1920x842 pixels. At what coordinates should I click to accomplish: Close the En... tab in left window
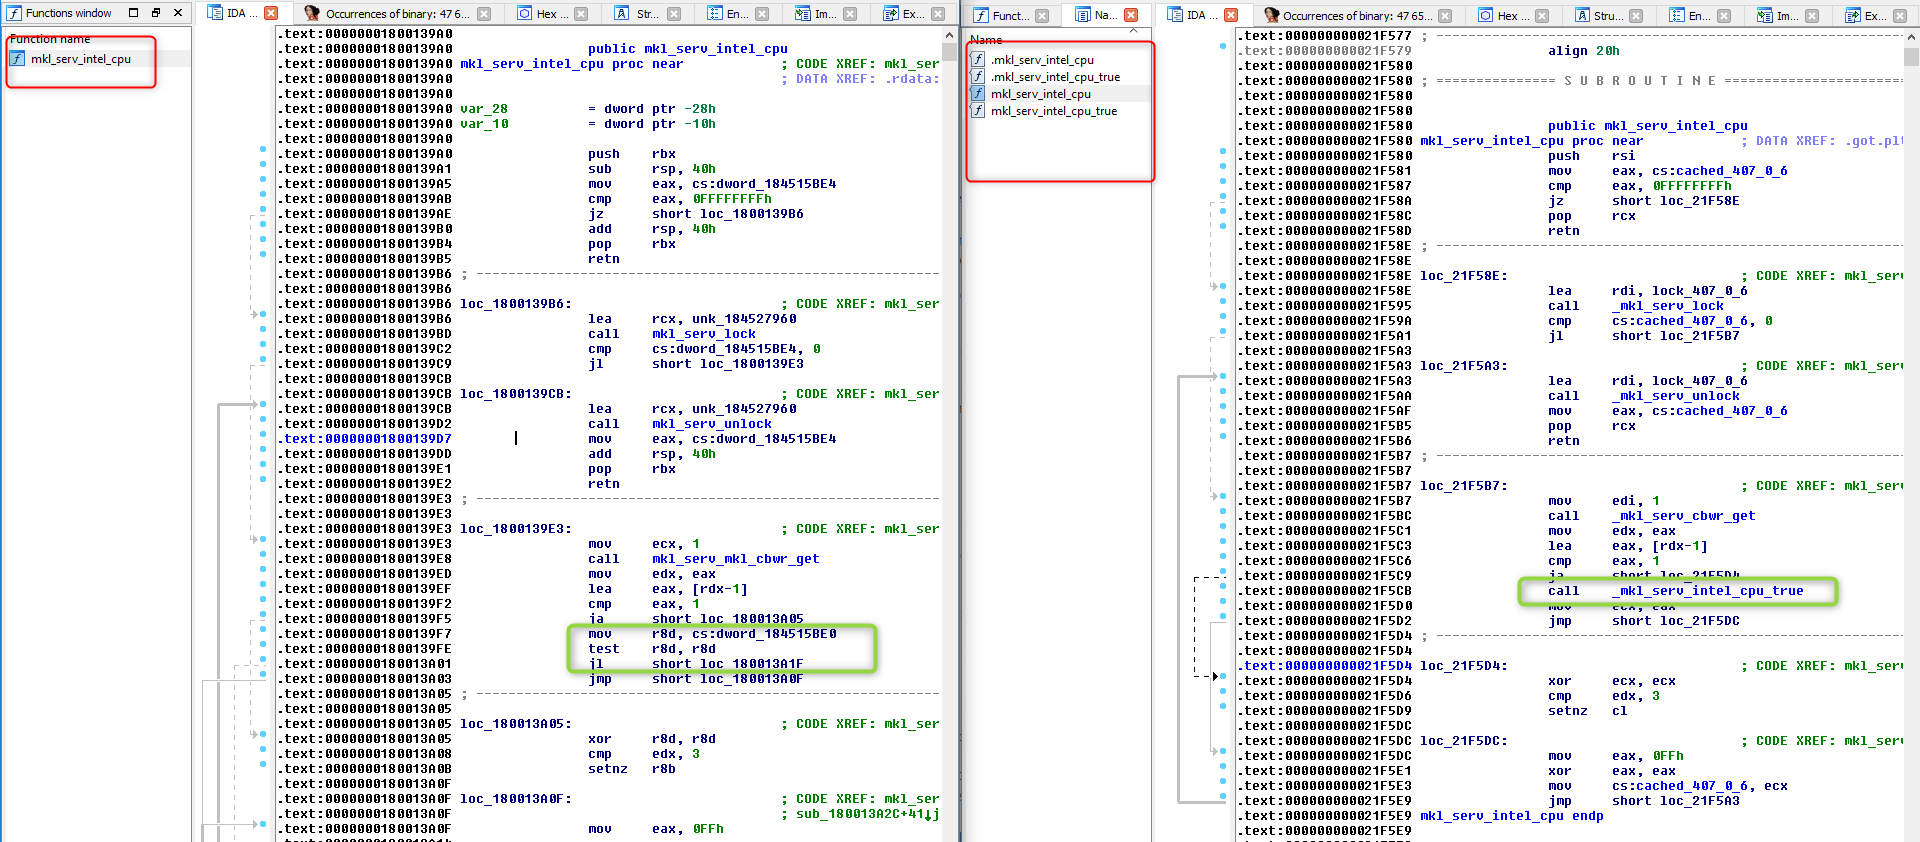[762, 14]
